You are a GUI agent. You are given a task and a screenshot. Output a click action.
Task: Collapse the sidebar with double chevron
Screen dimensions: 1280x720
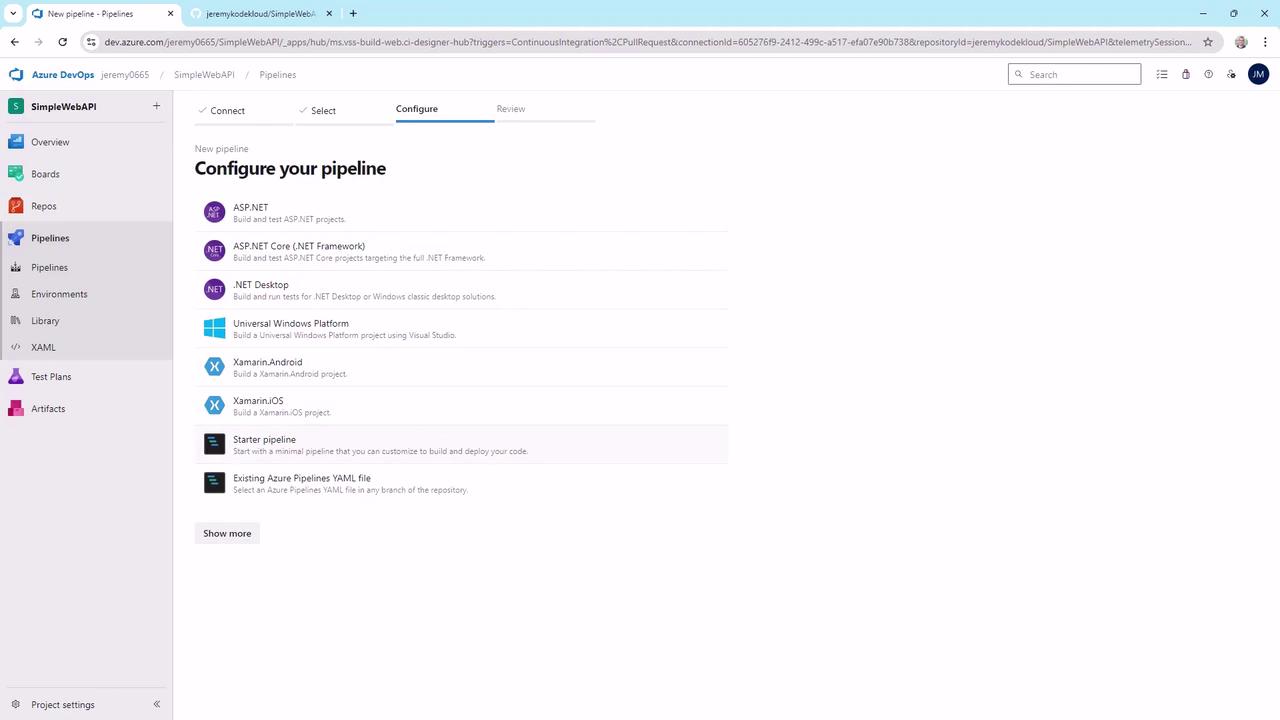pos(156,705)
